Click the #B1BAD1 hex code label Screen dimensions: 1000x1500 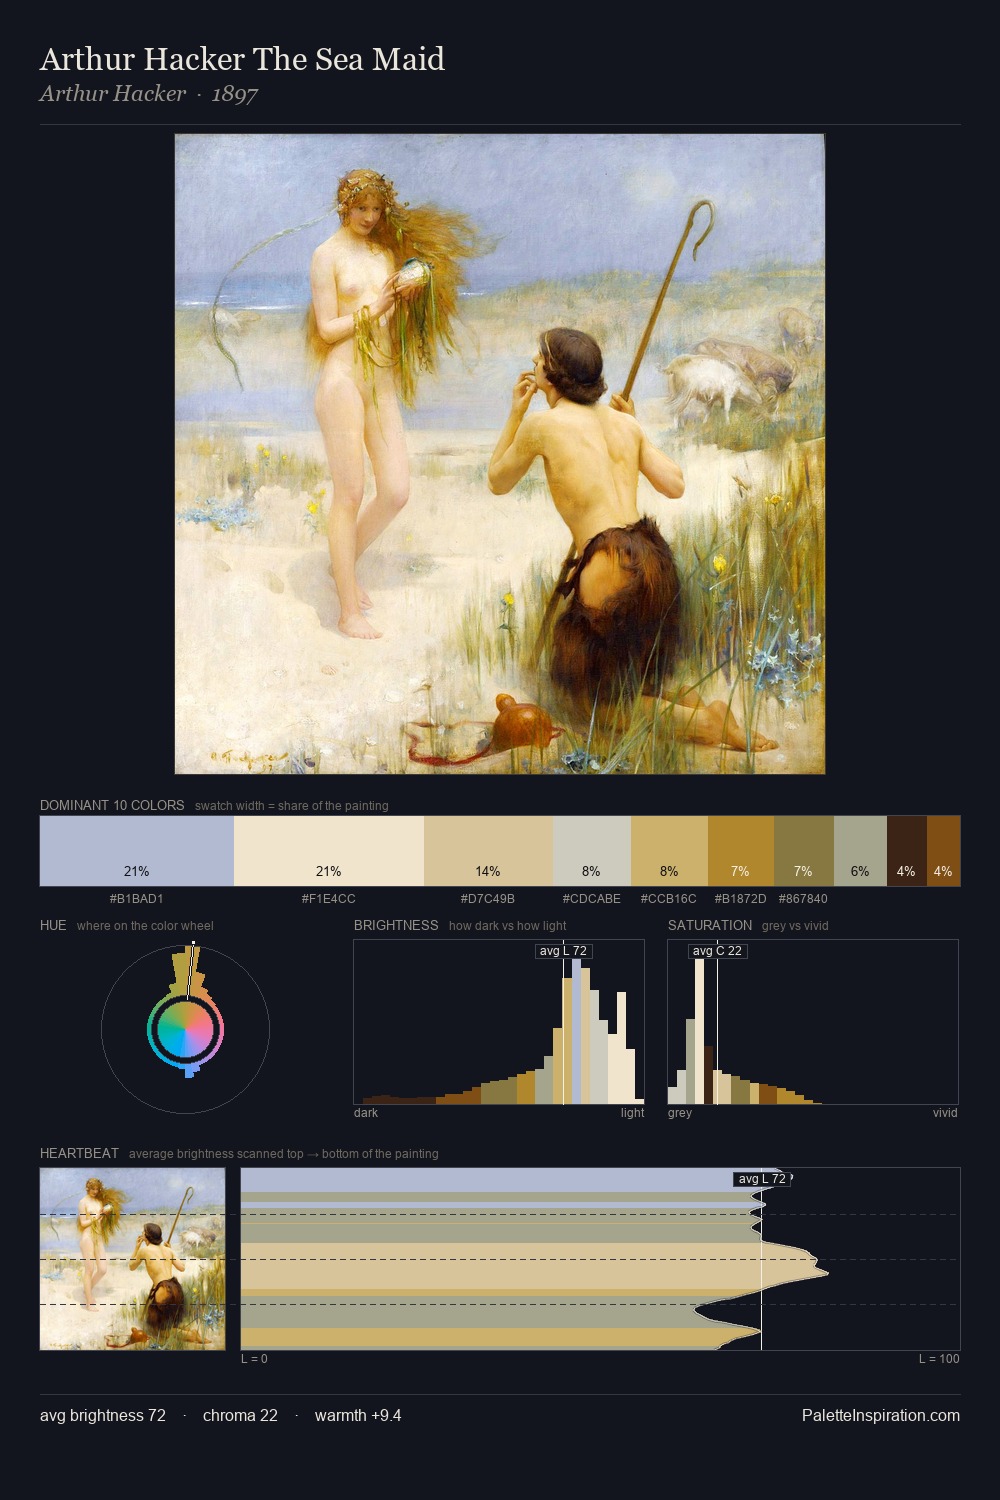[137, 899]
